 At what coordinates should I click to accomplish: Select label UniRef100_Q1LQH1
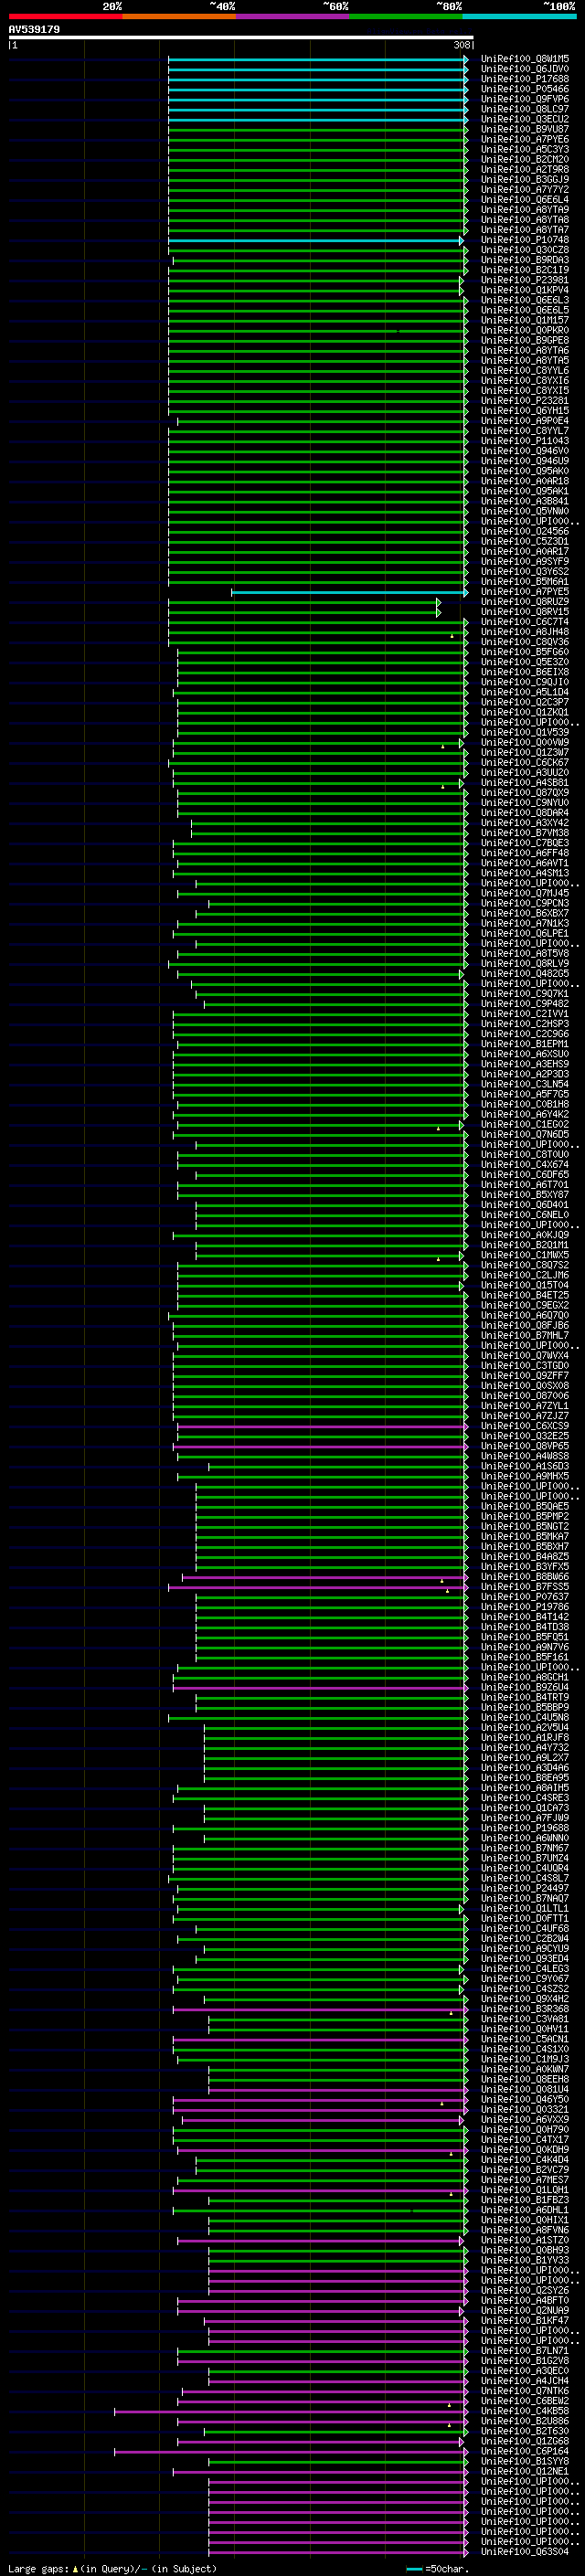coord(525,2191)
